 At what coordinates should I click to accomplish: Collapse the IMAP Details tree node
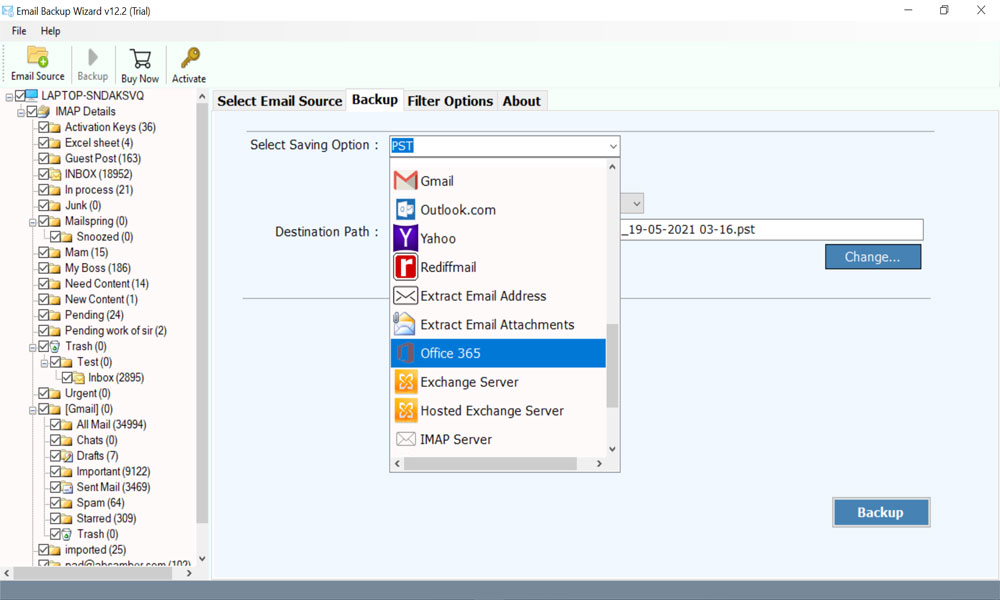[x=20, y=113]
